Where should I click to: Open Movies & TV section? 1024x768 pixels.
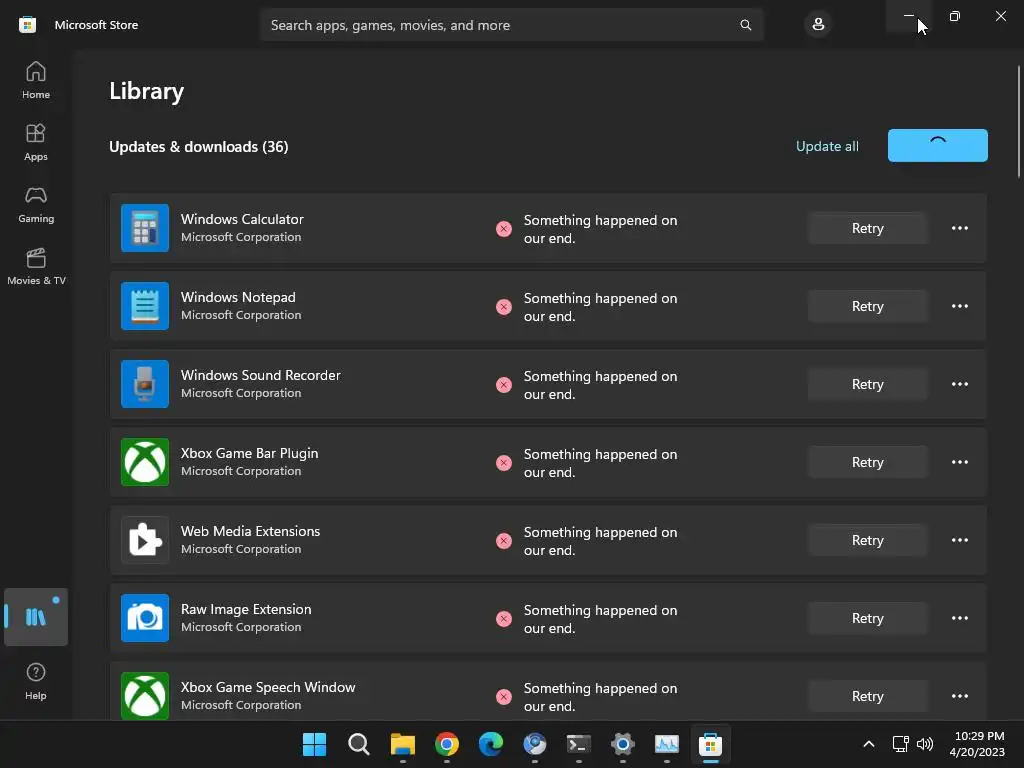pyautogui.click(x=36, y=266)
